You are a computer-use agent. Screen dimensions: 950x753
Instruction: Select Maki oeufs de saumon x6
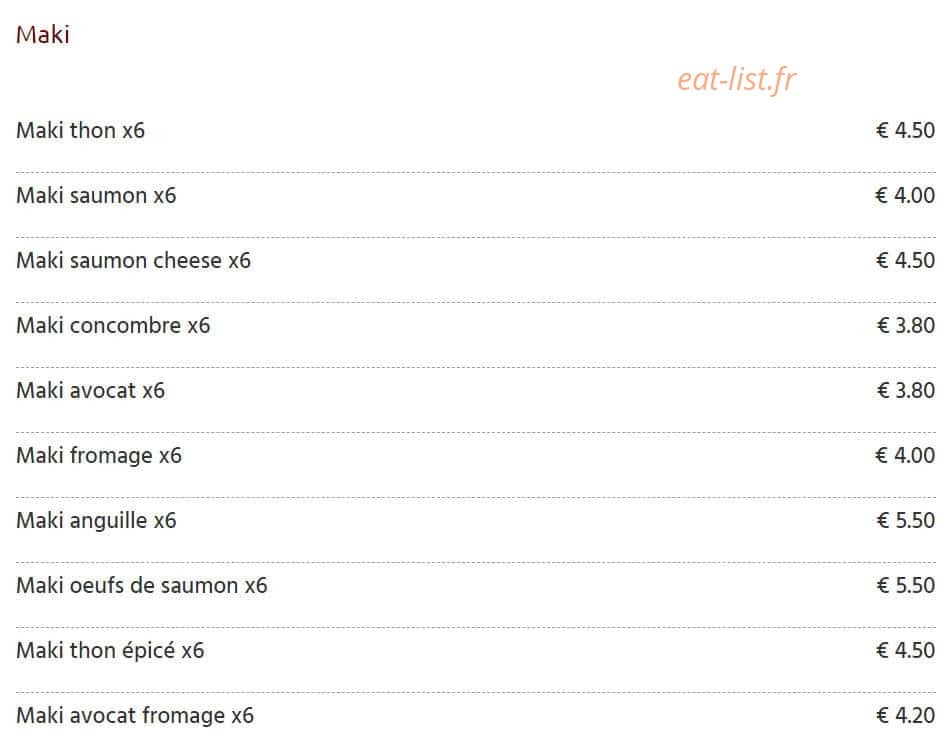tap(142, 585)
